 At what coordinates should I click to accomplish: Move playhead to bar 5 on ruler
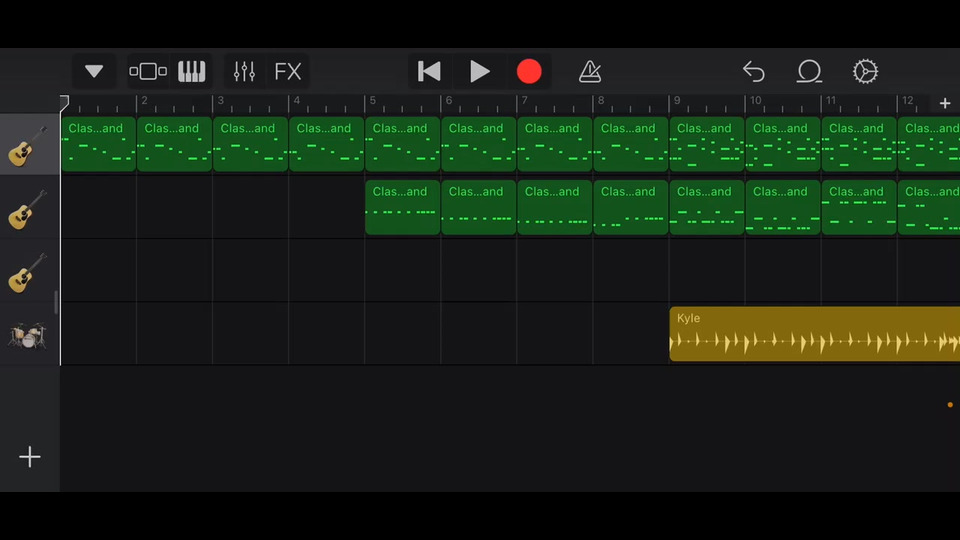coord(372,100)
